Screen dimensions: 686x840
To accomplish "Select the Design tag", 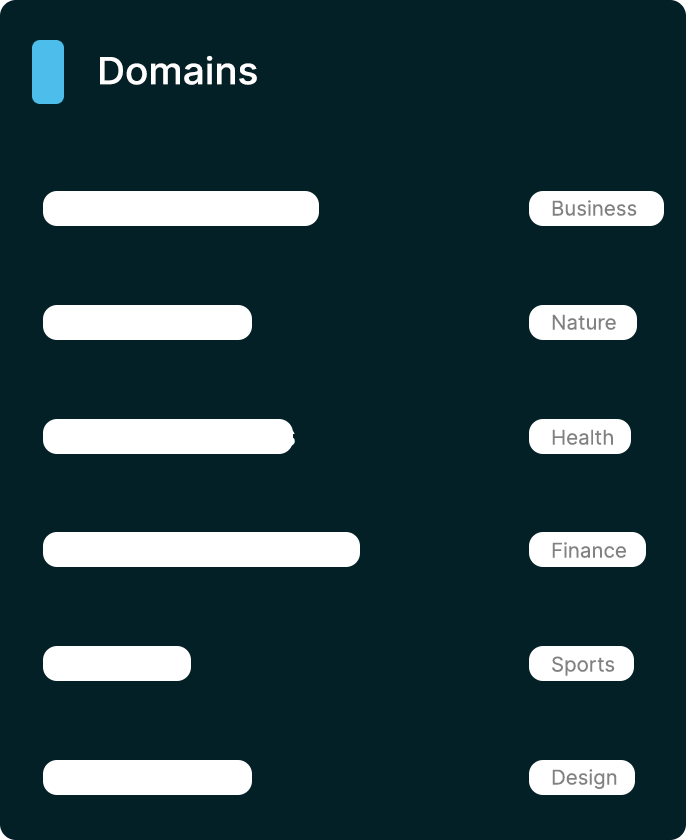I will 582,777.
